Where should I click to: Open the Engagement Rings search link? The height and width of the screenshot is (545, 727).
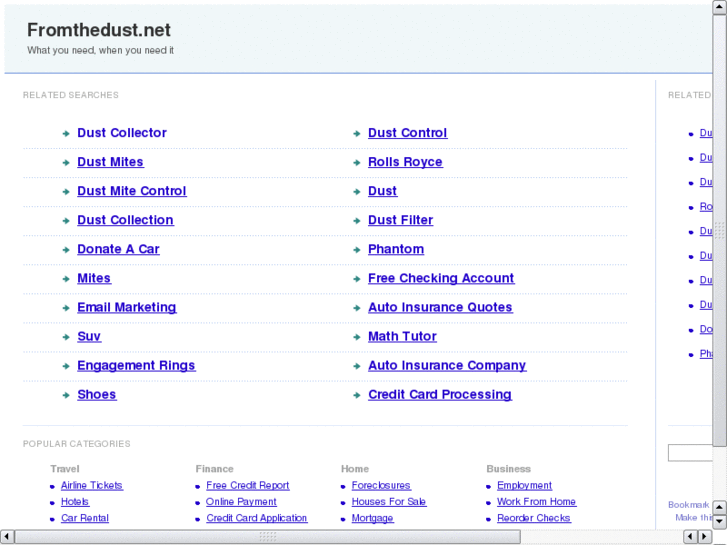coord(136,366)
